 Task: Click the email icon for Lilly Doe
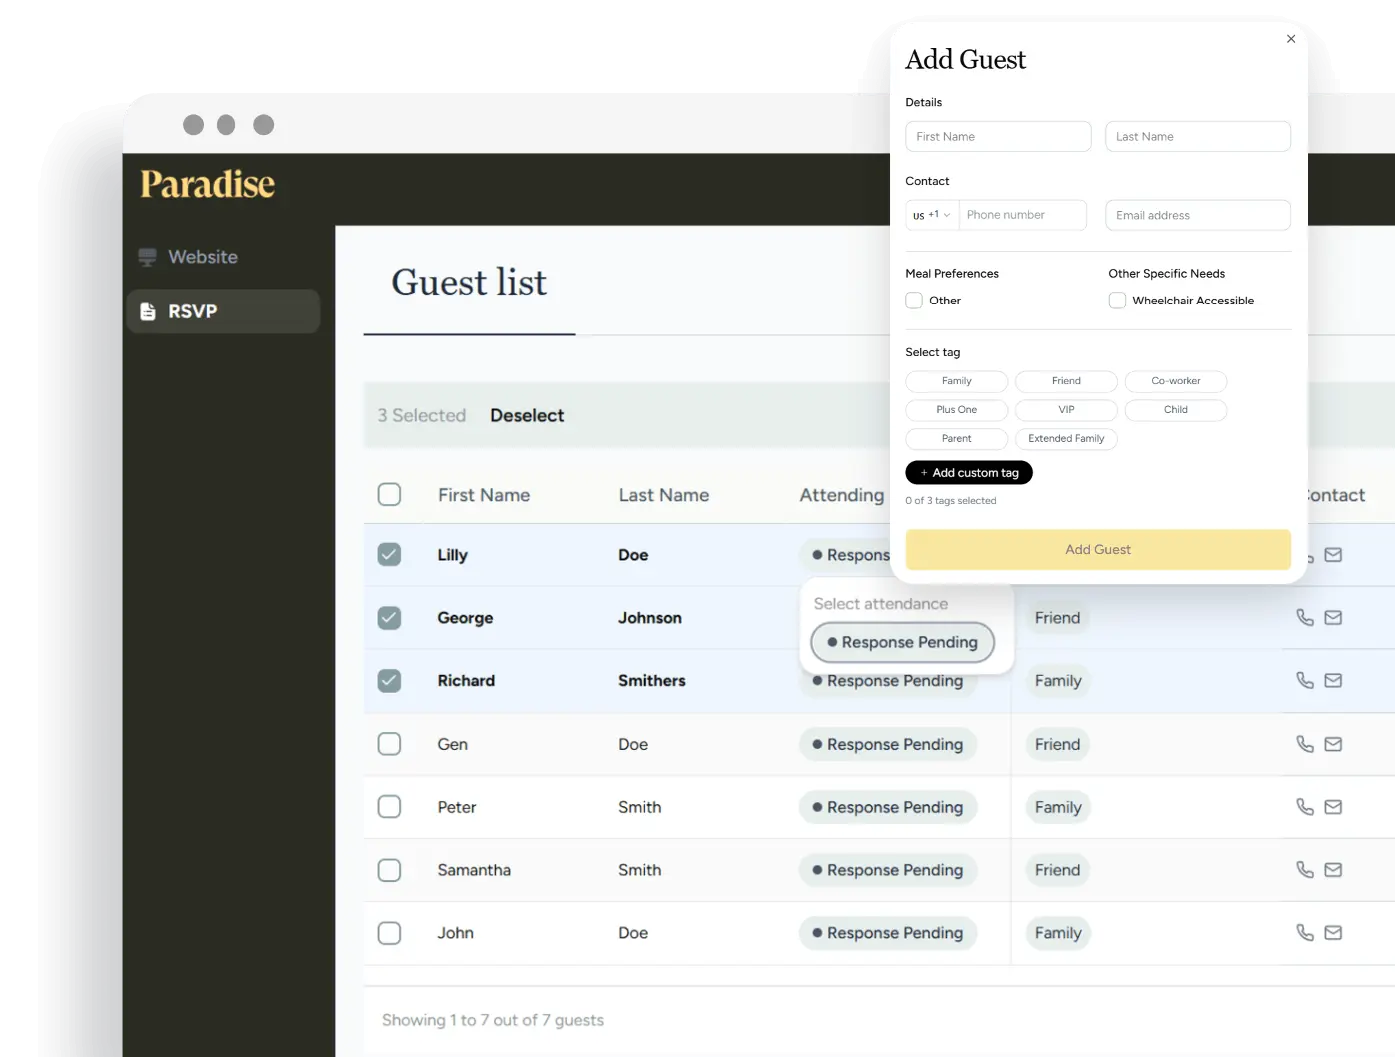[1333, 555]
